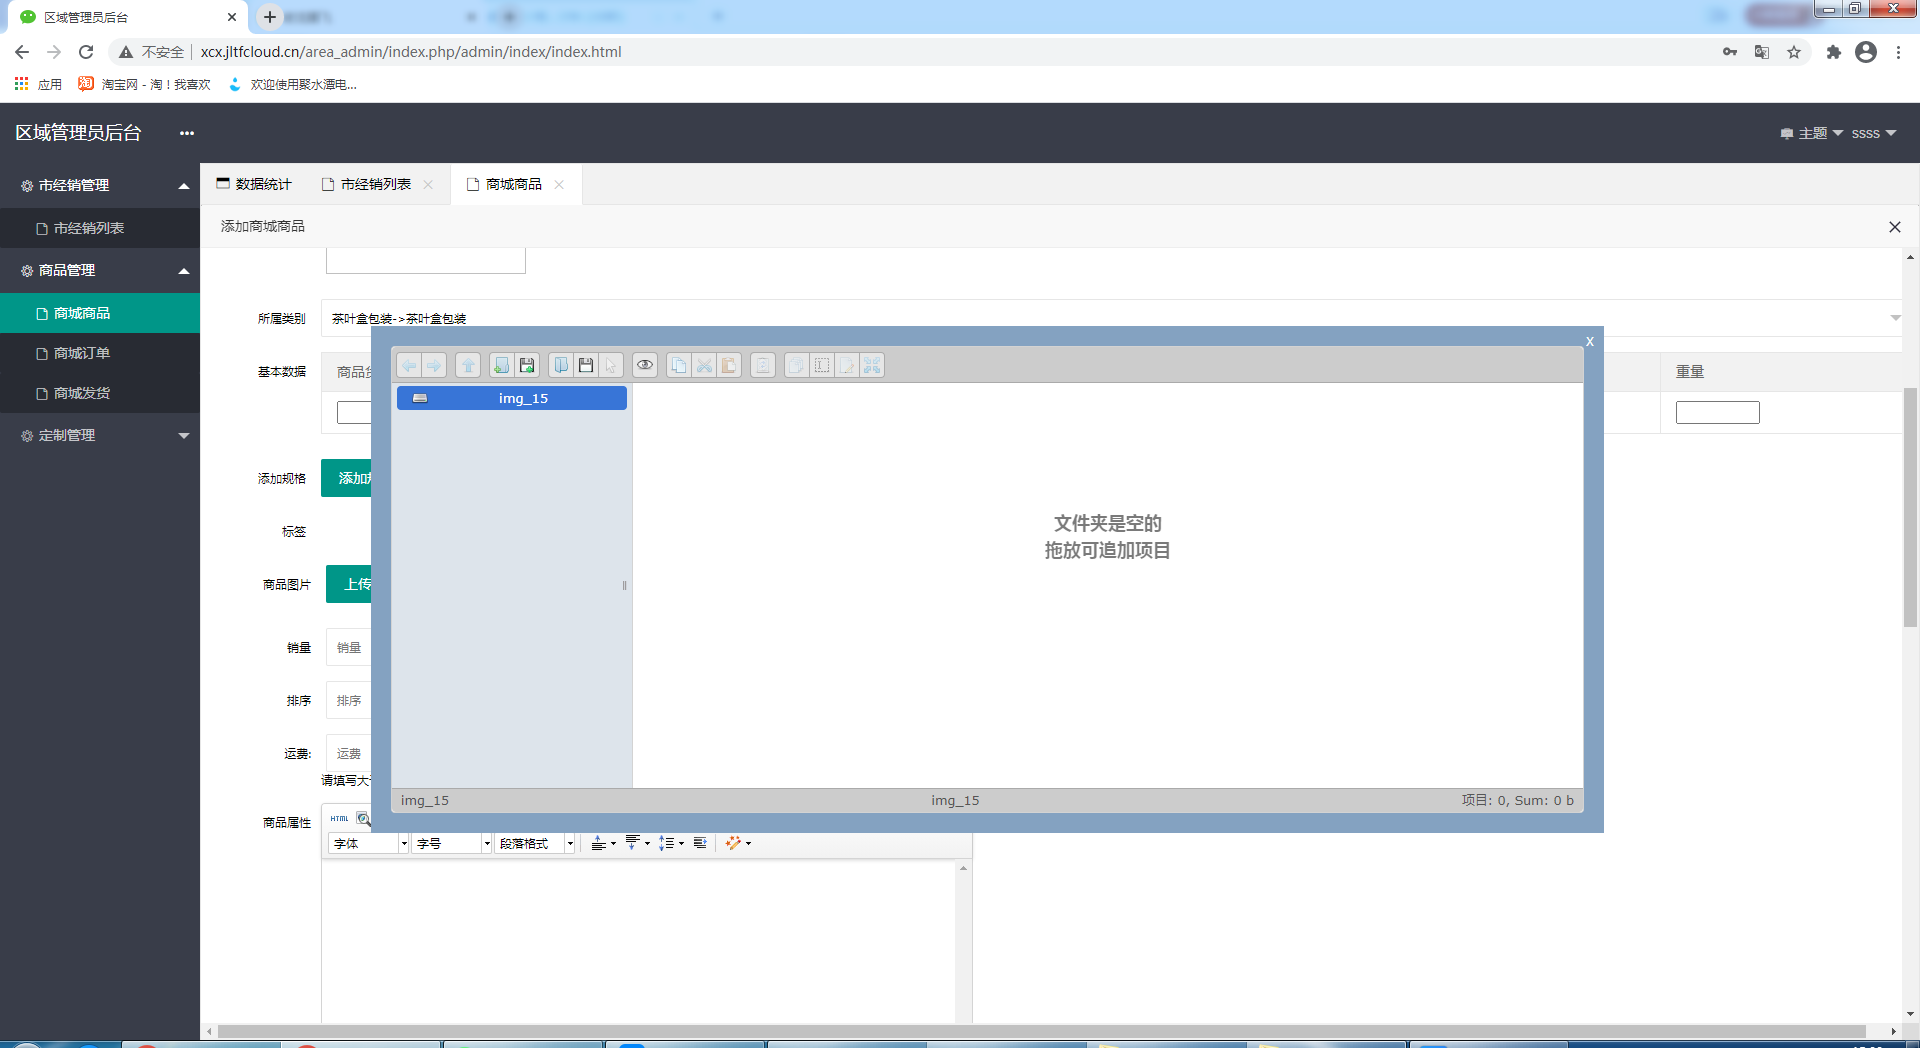Switch to the 数据统计 tab
Image resolution: width=1920 pixels, height=1048 pixels.
(x=254, y=184)
